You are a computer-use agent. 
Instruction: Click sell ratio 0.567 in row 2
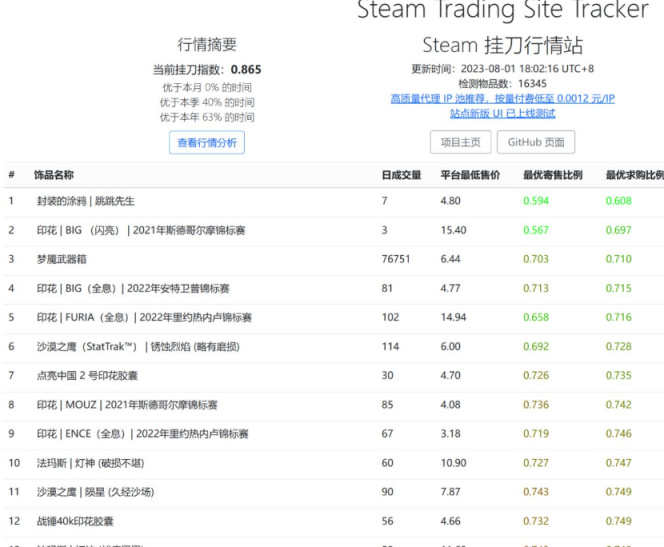tap(536, 230)
